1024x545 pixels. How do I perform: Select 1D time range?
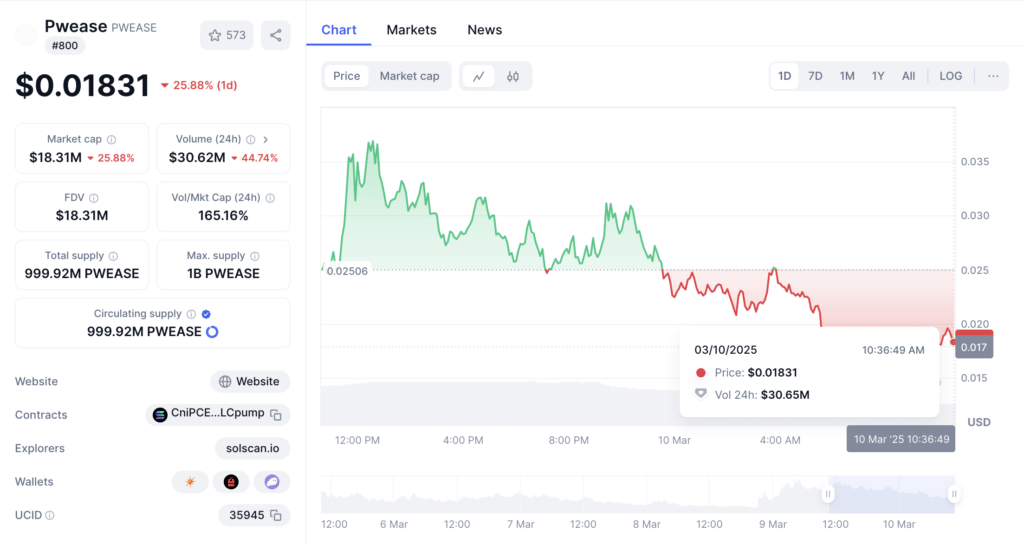[784, 76]
